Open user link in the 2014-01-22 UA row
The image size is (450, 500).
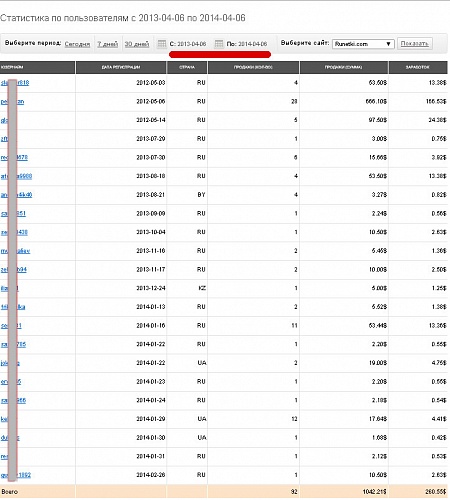tap(10, 363)
